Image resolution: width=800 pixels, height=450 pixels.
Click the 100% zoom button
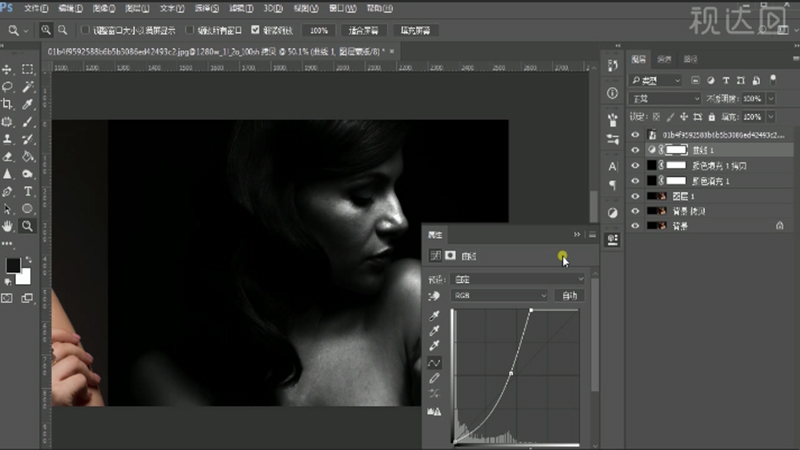click(319, 31)
